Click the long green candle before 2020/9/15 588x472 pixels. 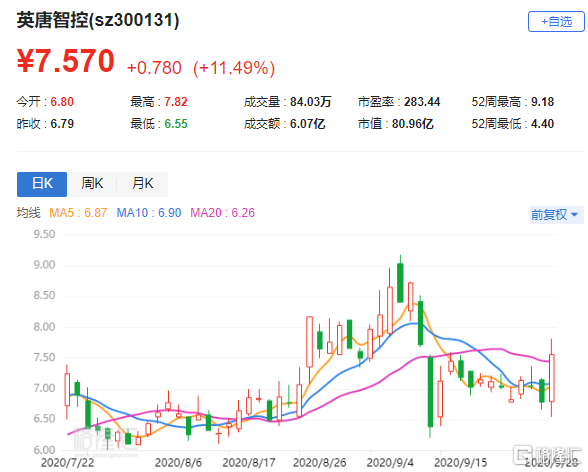430,392
